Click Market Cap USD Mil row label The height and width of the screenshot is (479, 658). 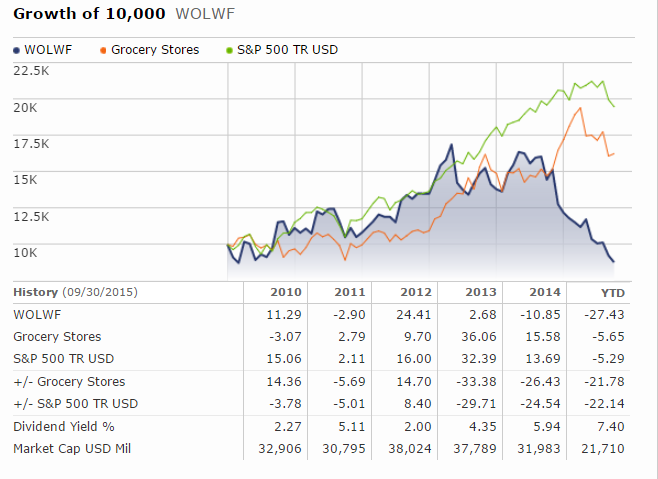click(72, 449)
